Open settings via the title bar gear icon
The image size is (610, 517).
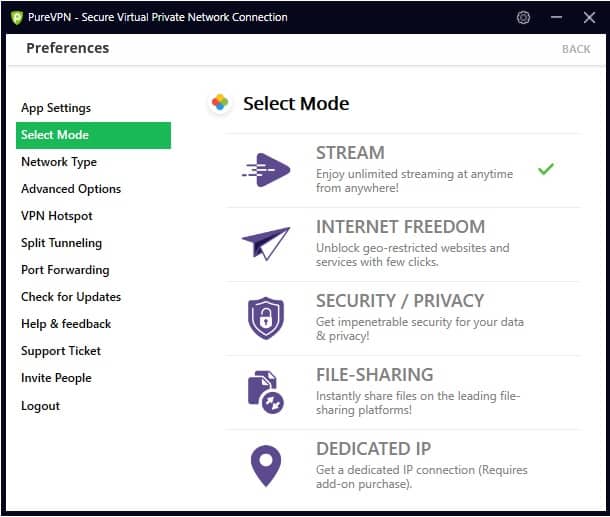tap(523, 18)
